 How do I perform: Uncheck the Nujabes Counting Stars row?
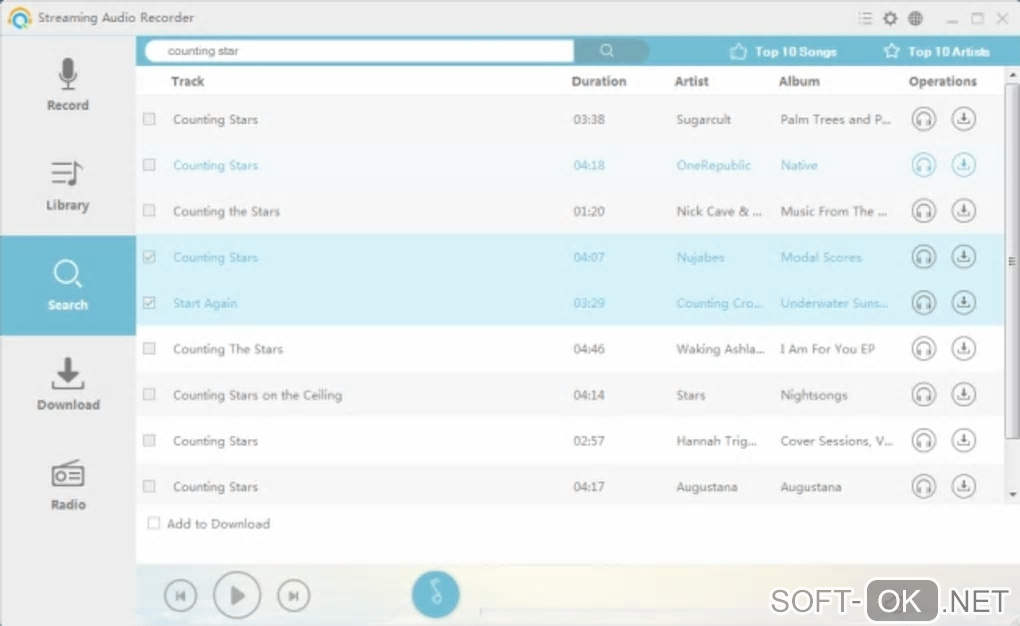(x=149, y=257)
